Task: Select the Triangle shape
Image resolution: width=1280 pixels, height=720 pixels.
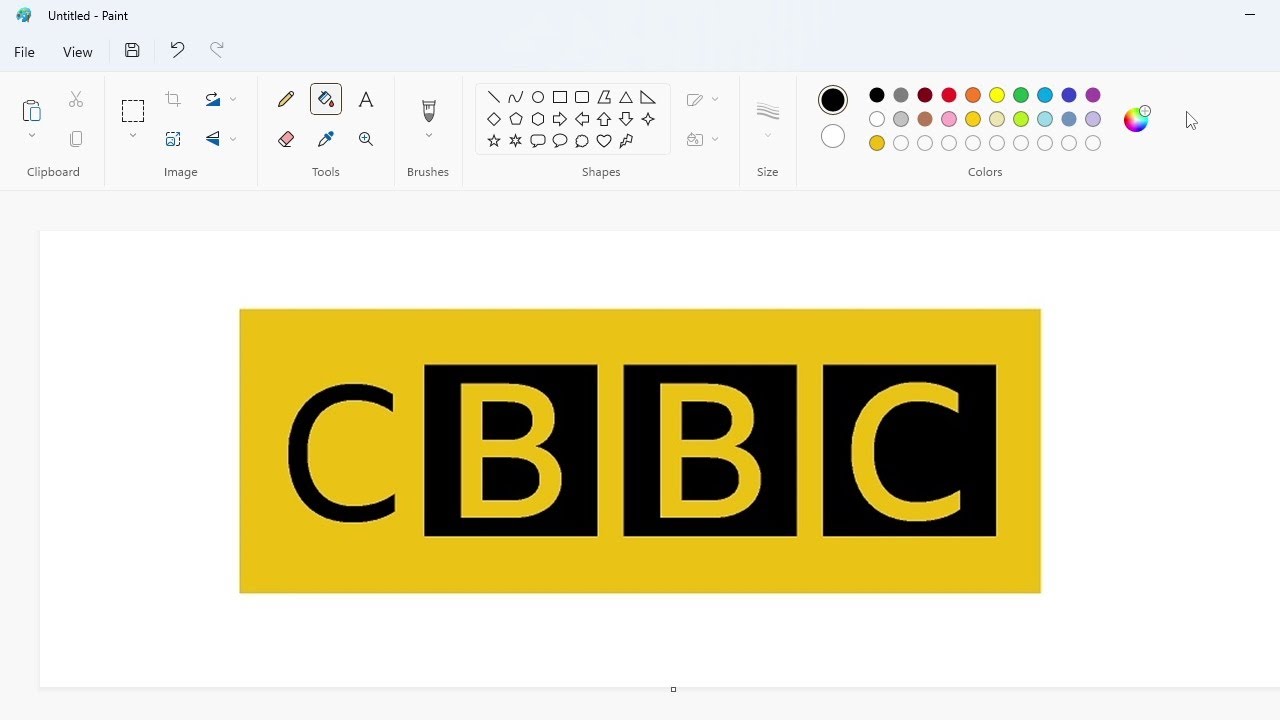Action: tap(626, 97)
